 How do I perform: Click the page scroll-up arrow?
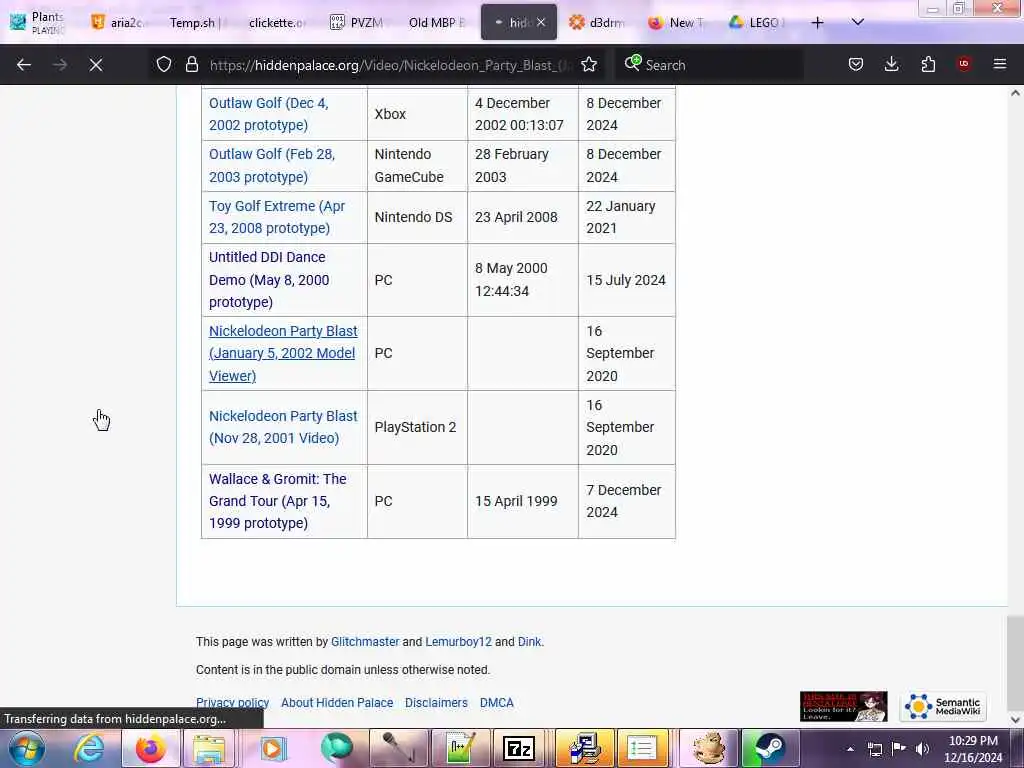(x=1015, y=93)
